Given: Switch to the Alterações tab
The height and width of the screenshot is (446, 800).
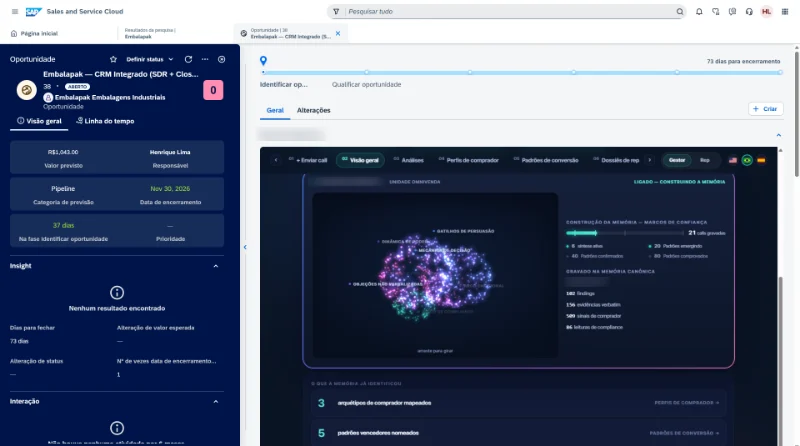Looking at the screenshot, I should tap(314, 110).
